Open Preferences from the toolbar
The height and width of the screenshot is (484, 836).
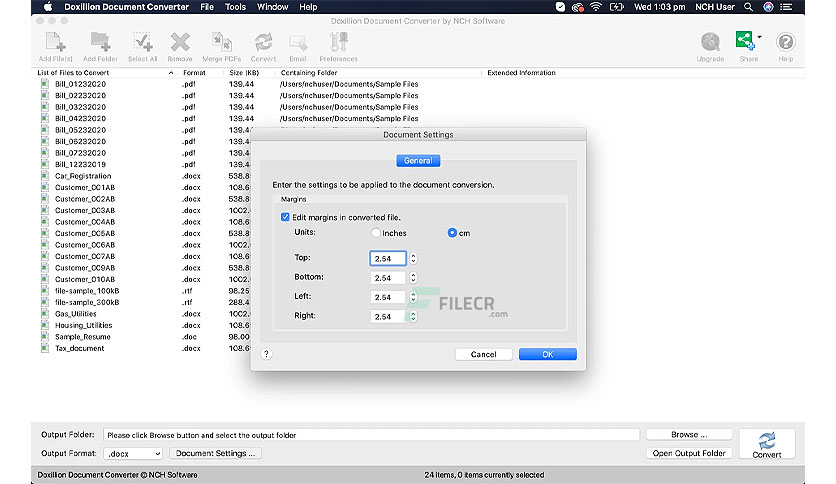click(339, 47)
